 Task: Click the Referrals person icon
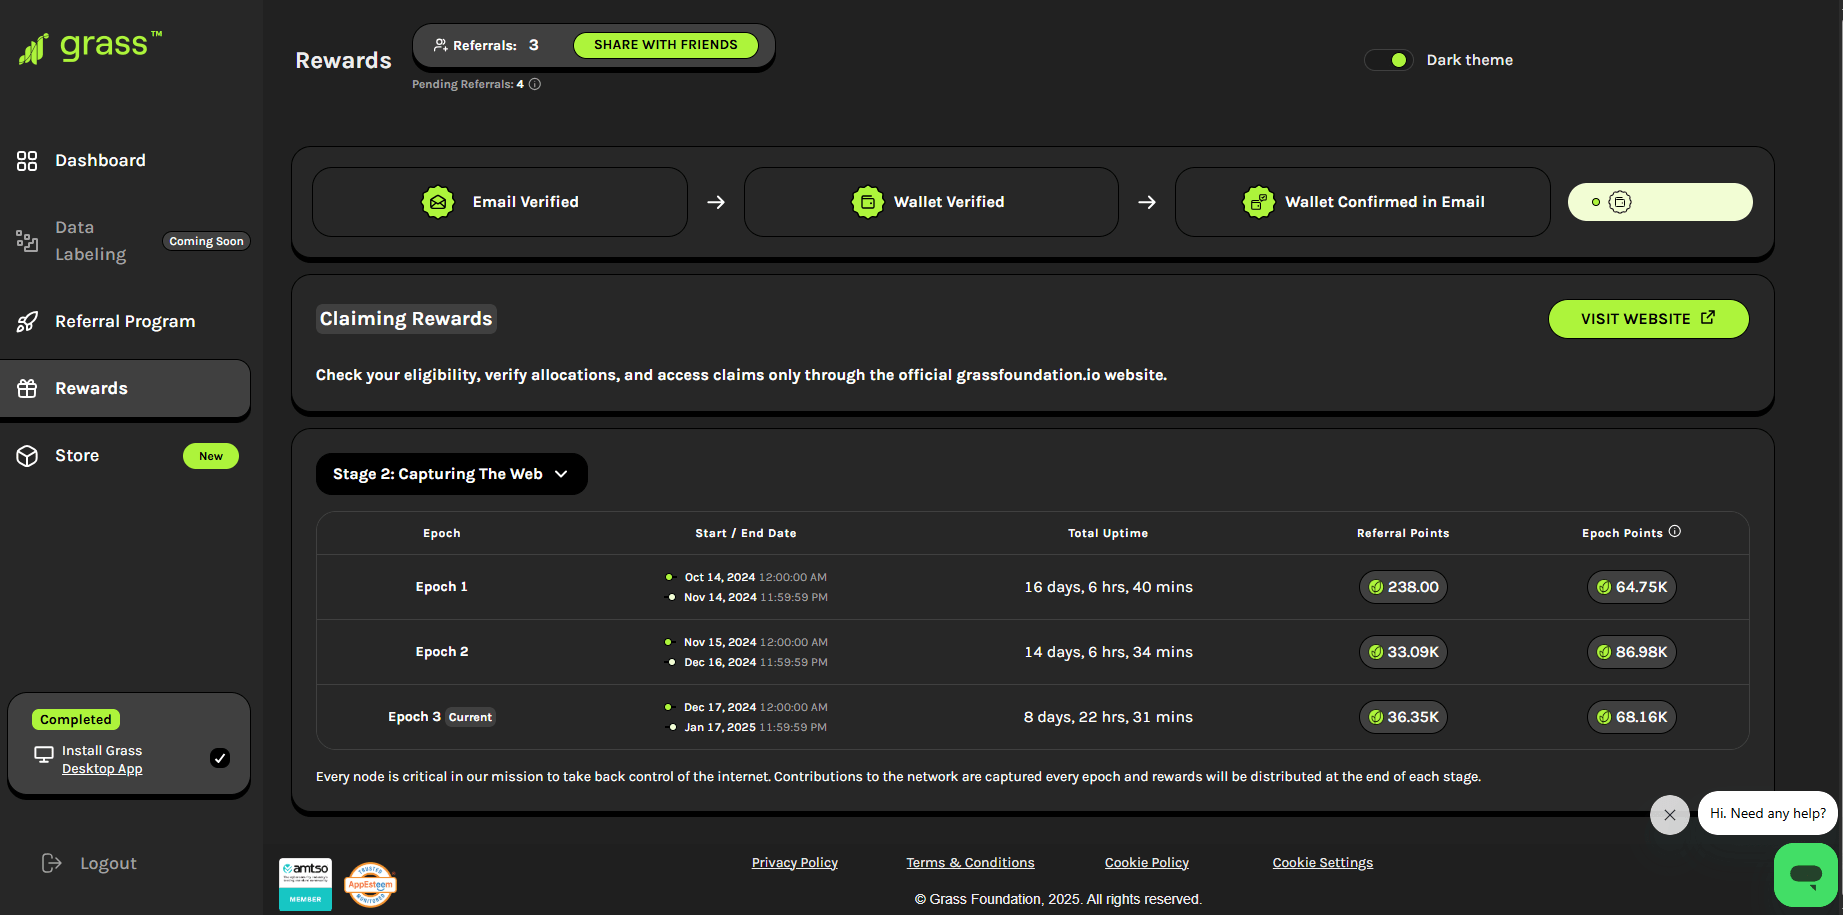point(440,45)
